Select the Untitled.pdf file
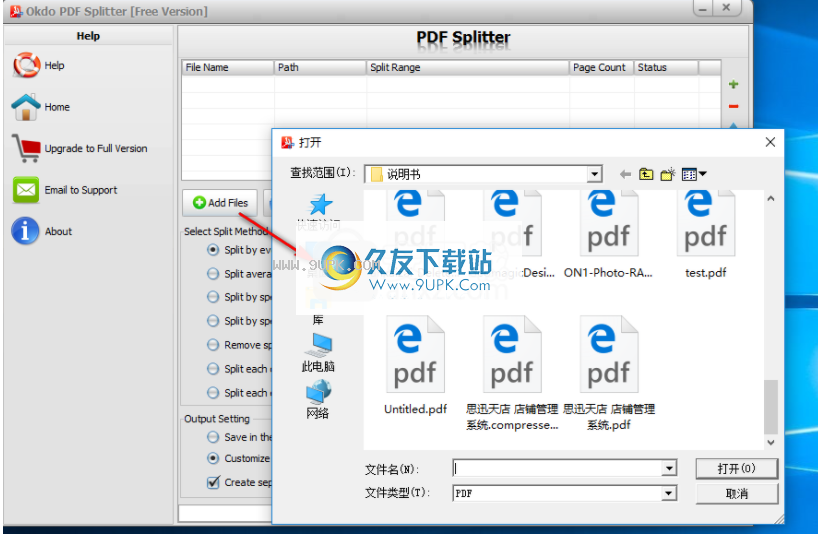The image size is (818, 536). pos(415,365)
